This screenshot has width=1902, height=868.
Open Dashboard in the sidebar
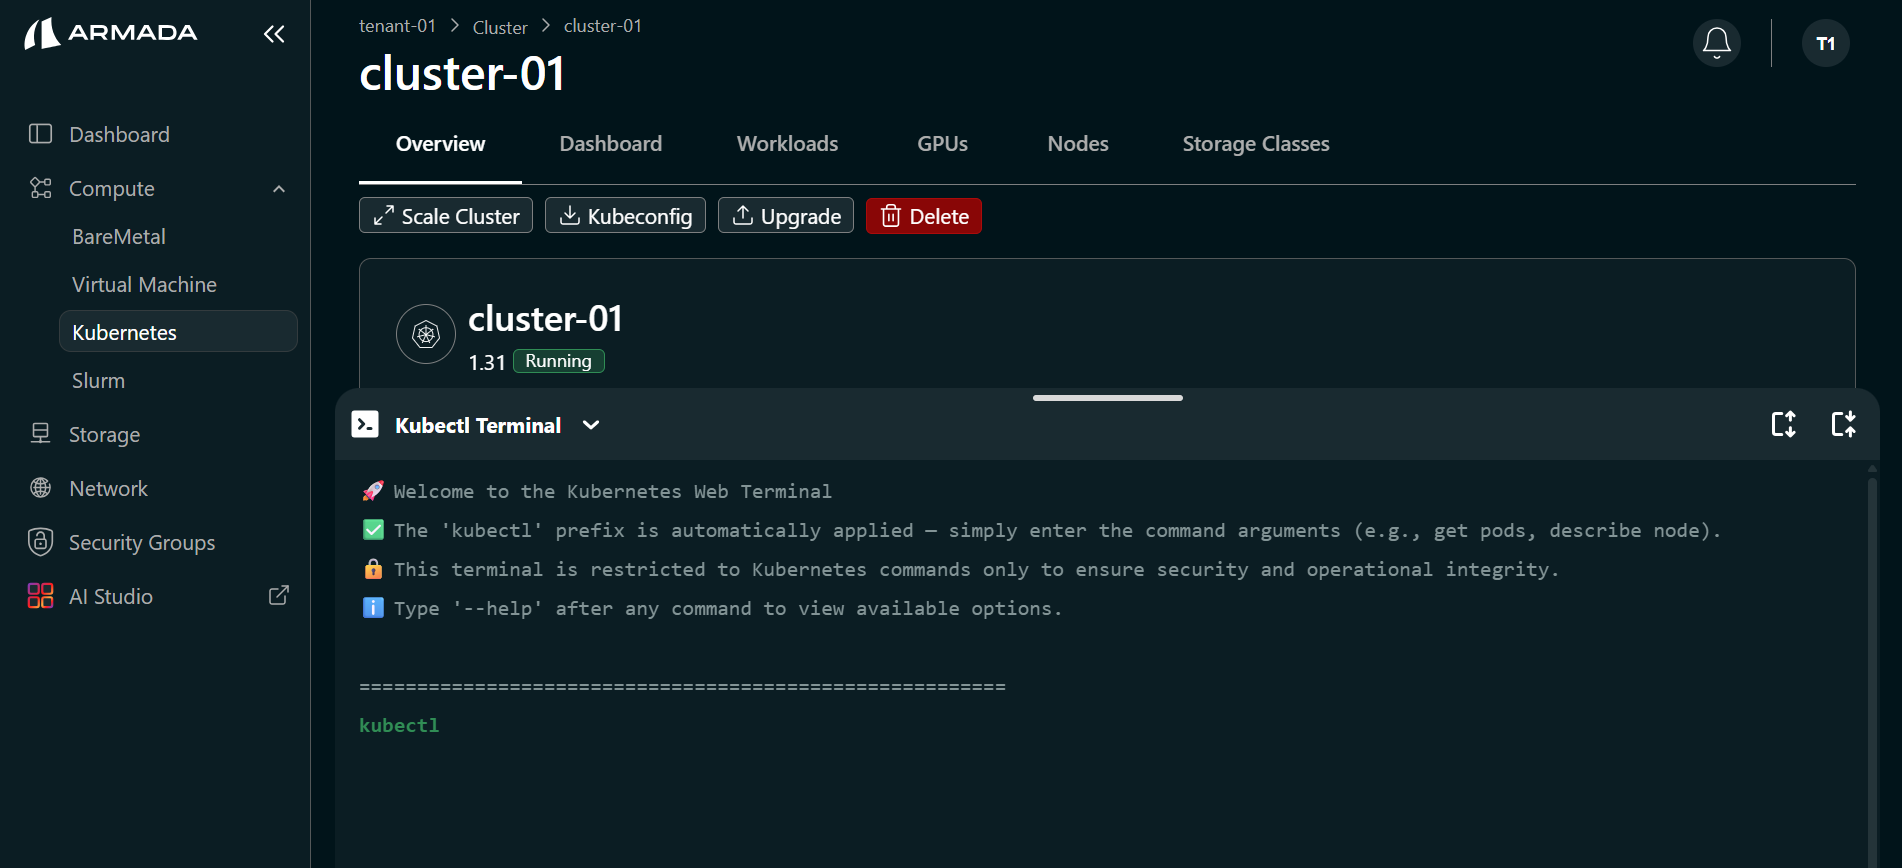click(x=119, y=134)
